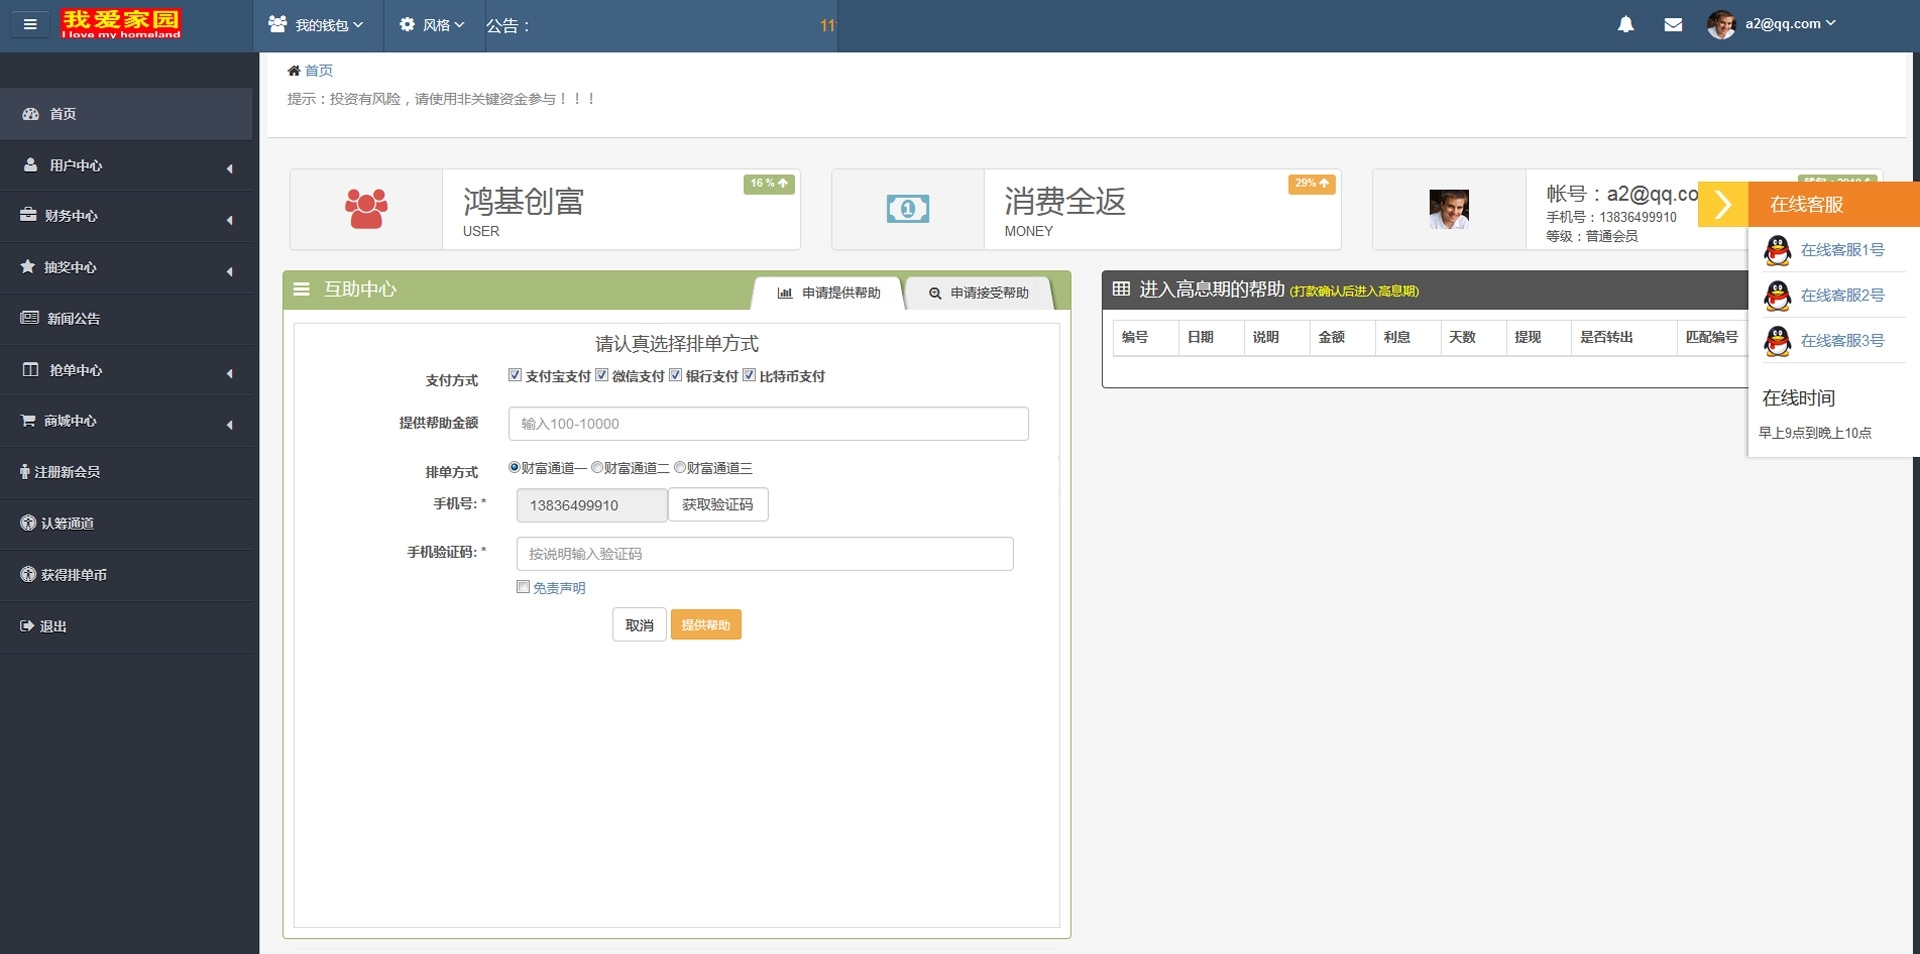Open the 风格 style dropdown
Image resolution: width=1920 pixels, height=954 pixels.
click(x=432, y=25)
